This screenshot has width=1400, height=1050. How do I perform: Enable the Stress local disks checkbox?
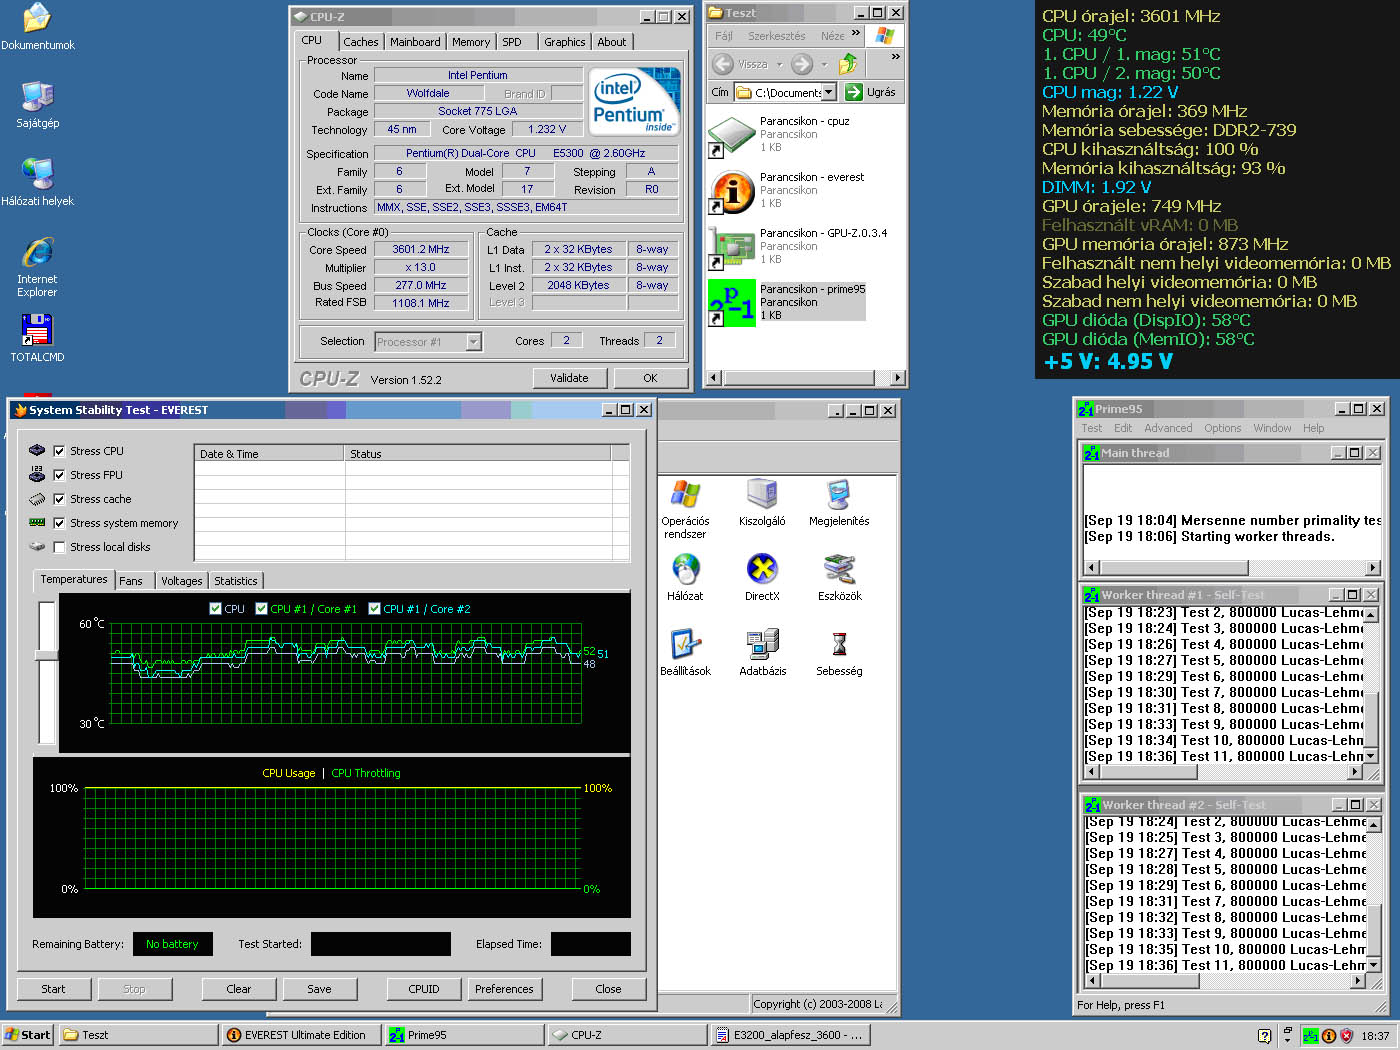coord(59,547)
